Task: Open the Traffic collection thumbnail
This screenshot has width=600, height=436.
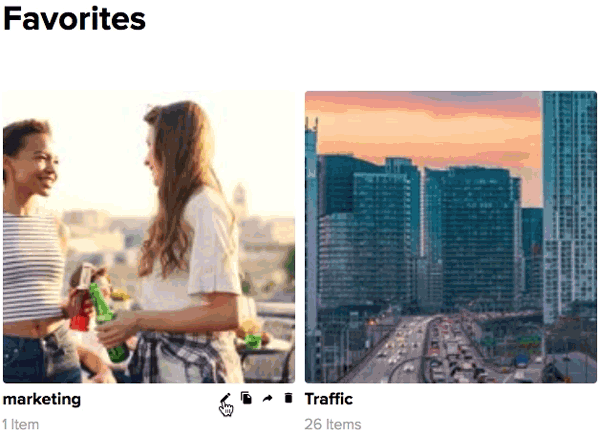Action: [451, 237]
